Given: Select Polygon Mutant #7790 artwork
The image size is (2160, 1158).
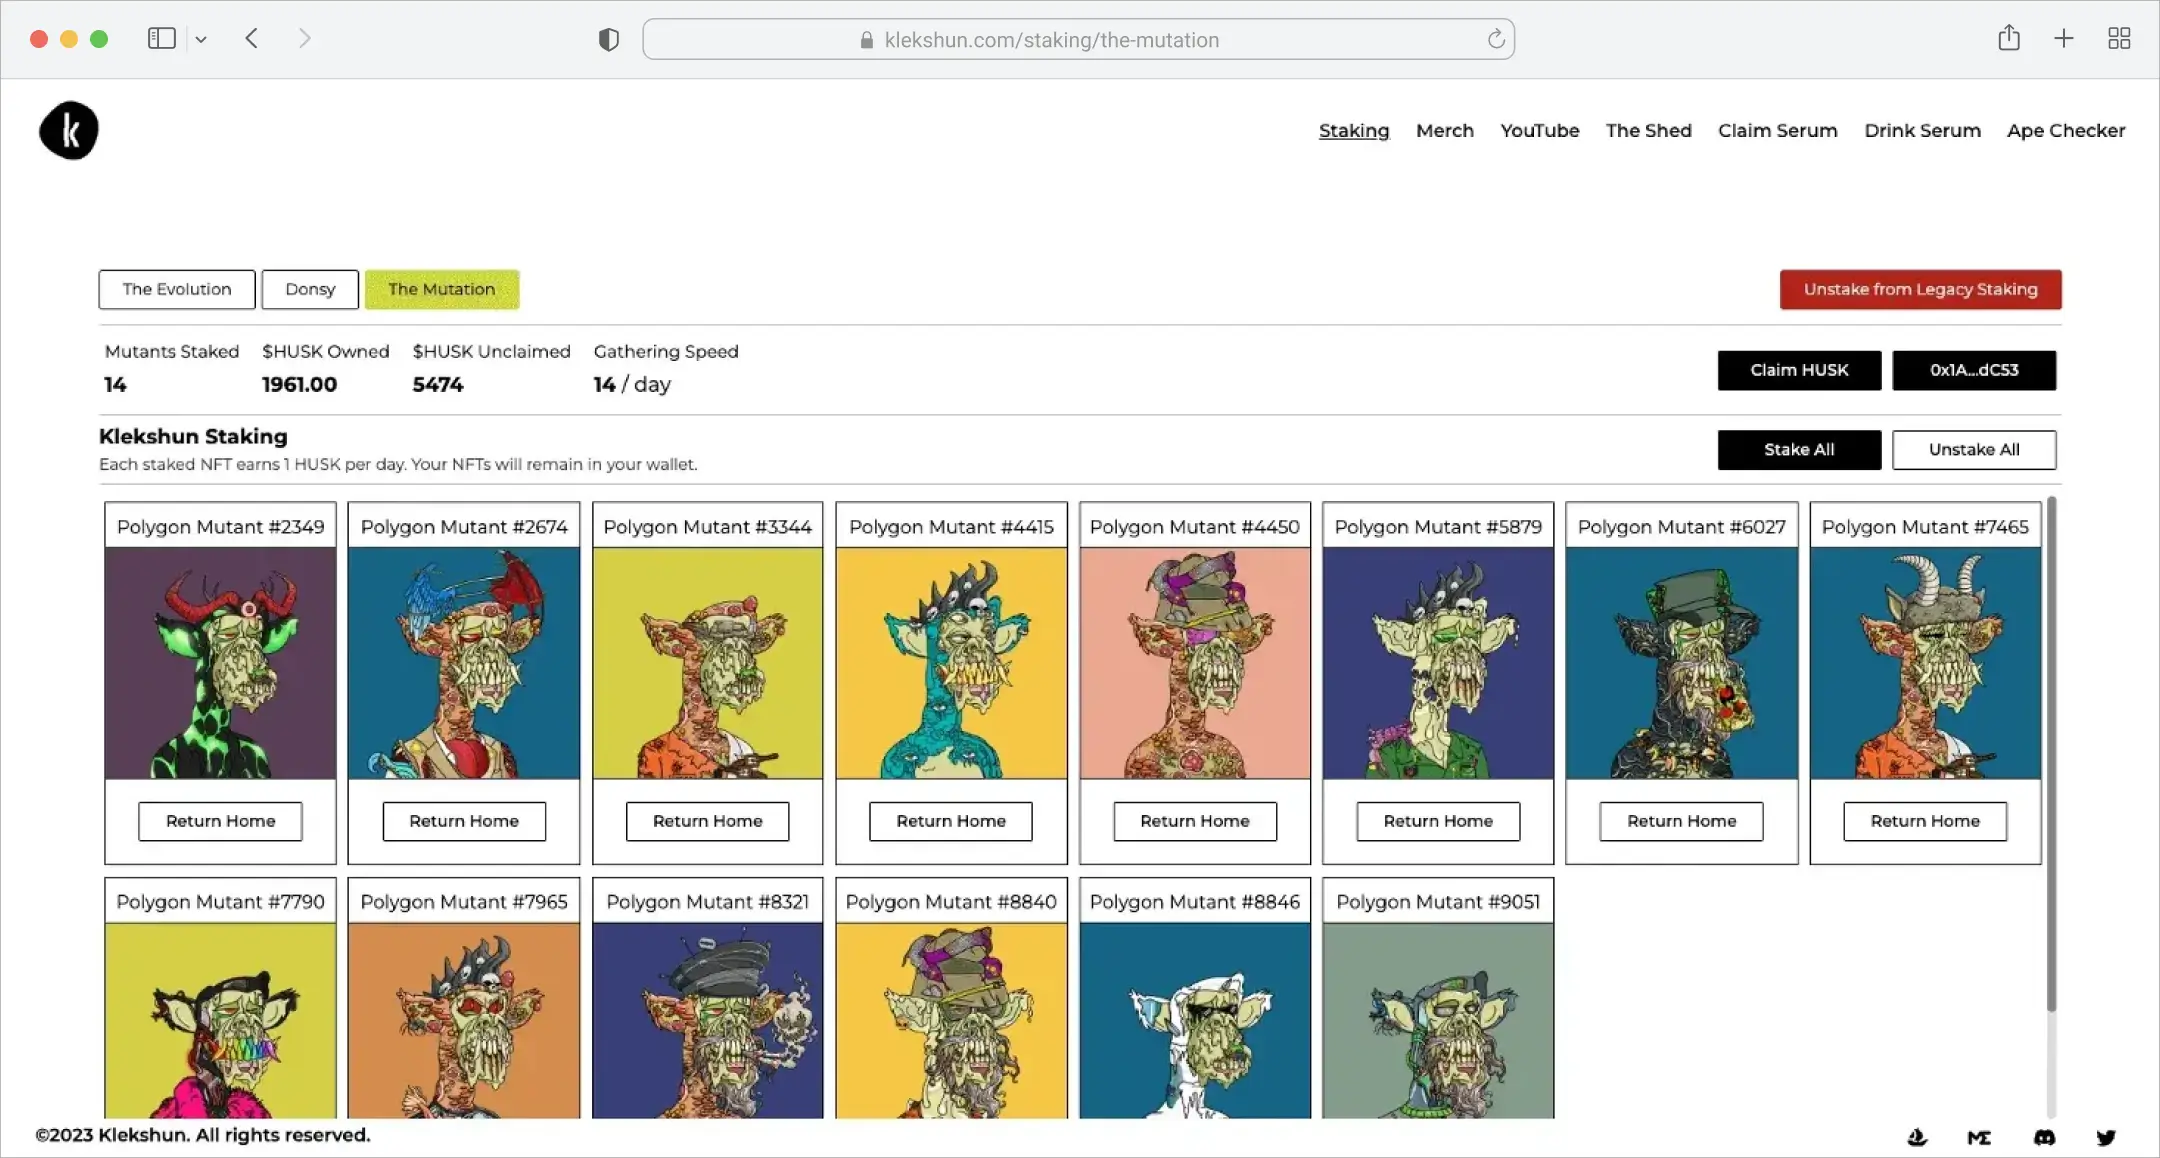Looking at the screenshot, I should pyautogui.click(x=220, y=1020).
